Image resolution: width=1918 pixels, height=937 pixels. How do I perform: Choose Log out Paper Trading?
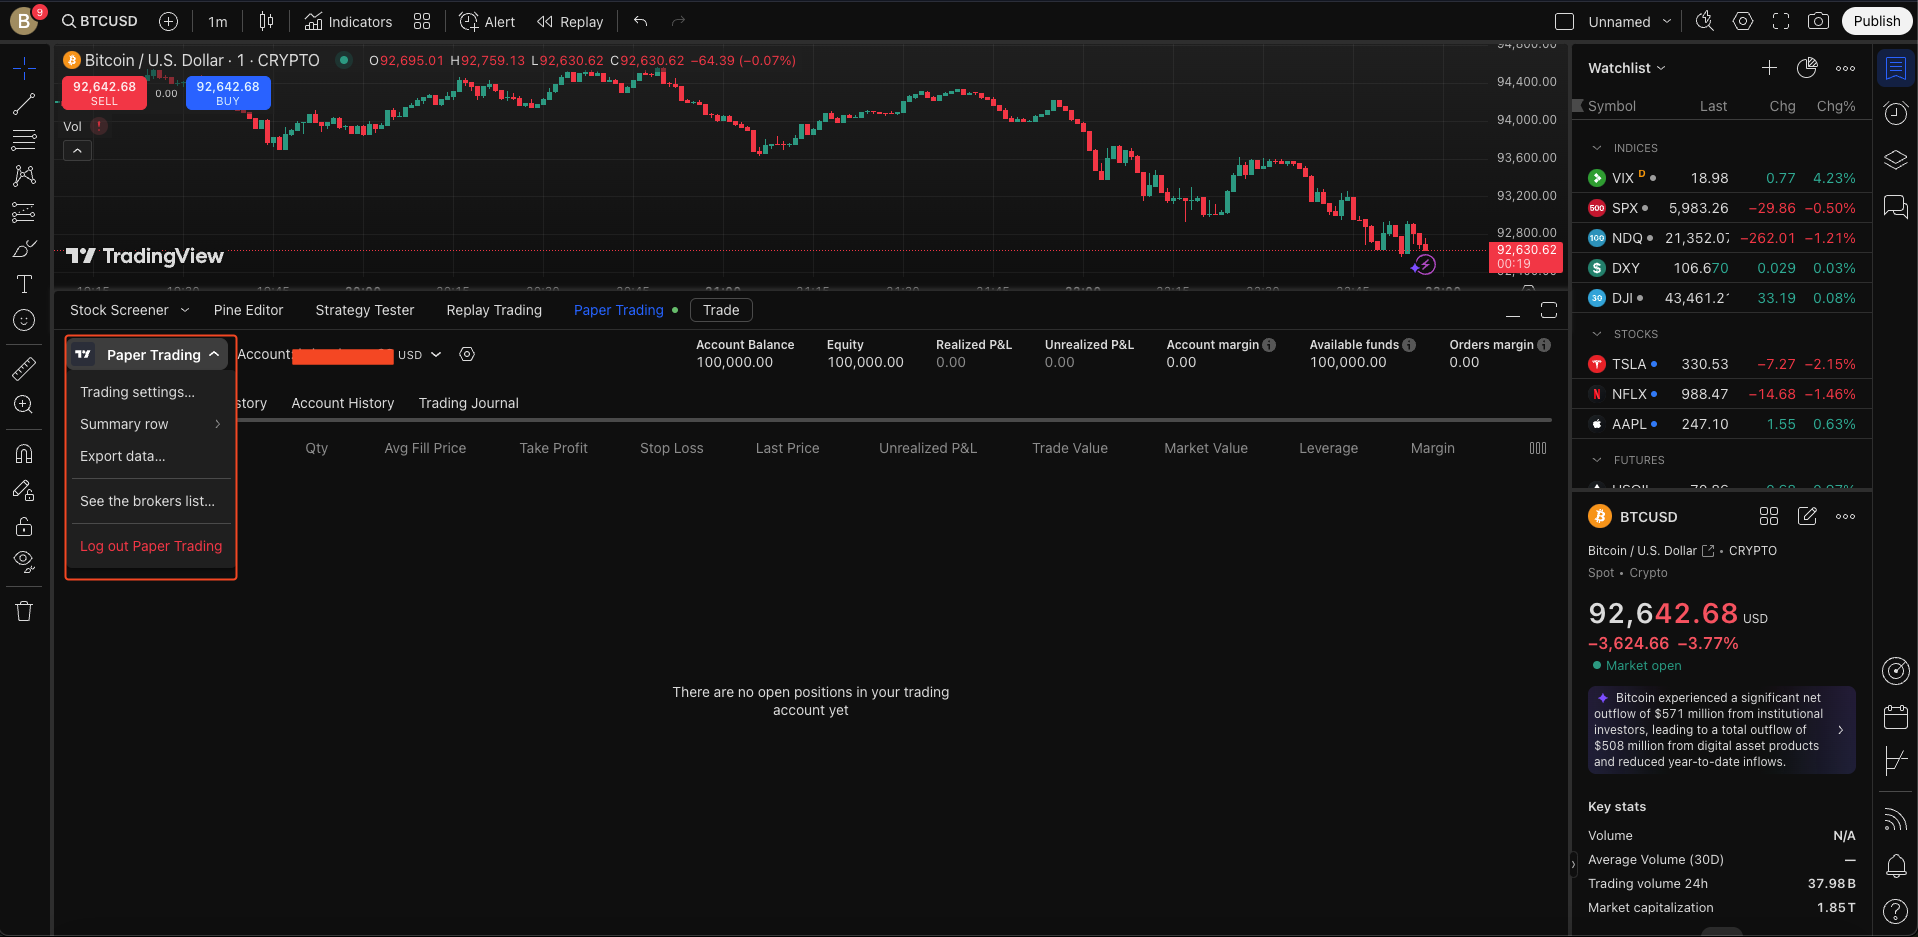pos(151,546)
